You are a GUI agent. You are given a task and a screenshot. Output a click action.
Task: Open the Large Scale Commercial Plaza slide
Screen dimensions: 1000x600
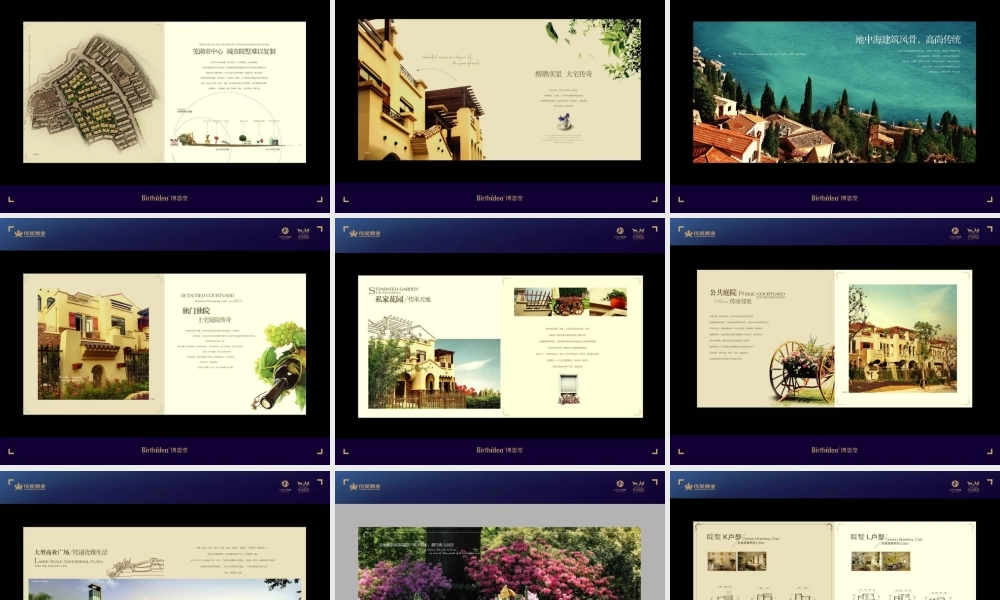click(x=165, y=563)
